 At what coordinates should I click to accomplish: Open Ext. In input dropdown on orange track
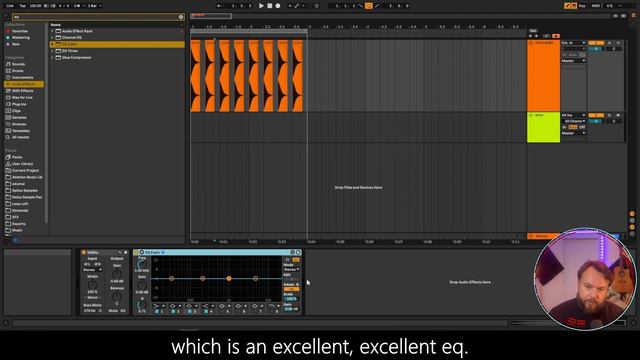[573, 43]
